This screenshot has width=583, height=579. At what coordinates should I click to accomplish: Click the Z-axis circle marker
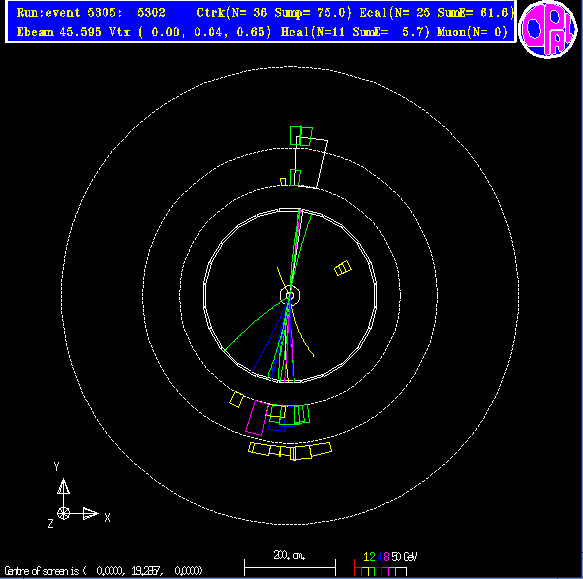[64, 514]
